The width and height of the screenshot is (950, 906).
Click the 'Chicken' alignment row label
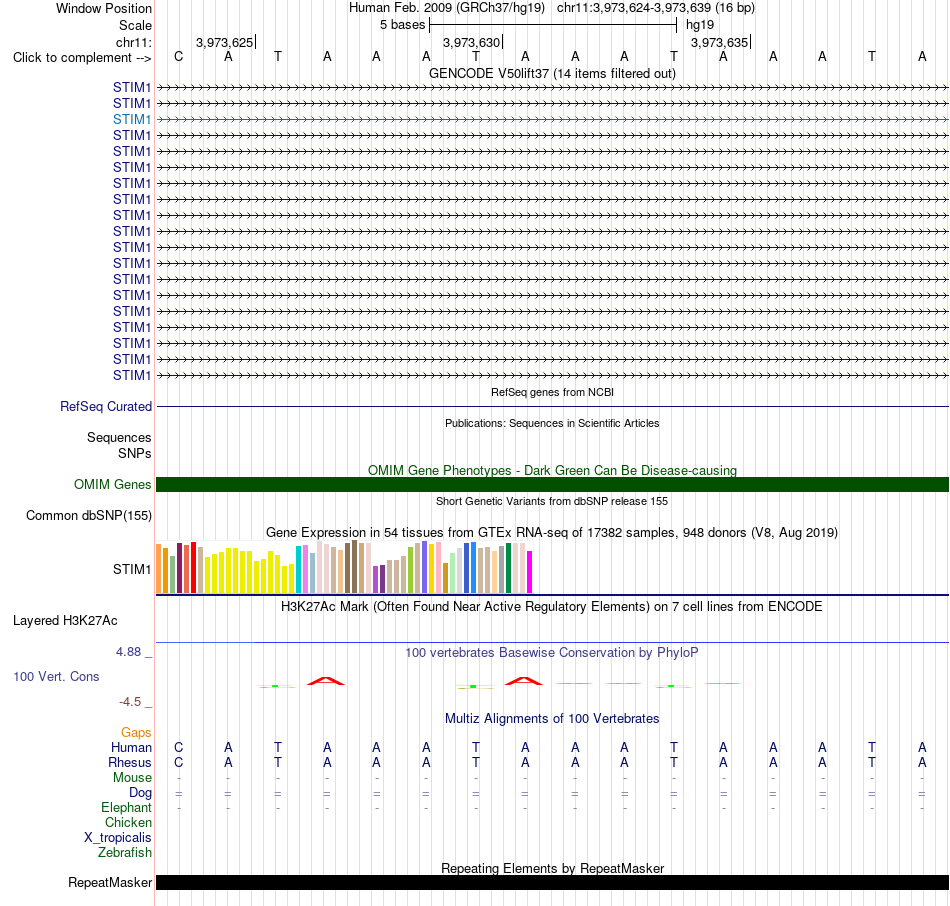pos(128,822)
